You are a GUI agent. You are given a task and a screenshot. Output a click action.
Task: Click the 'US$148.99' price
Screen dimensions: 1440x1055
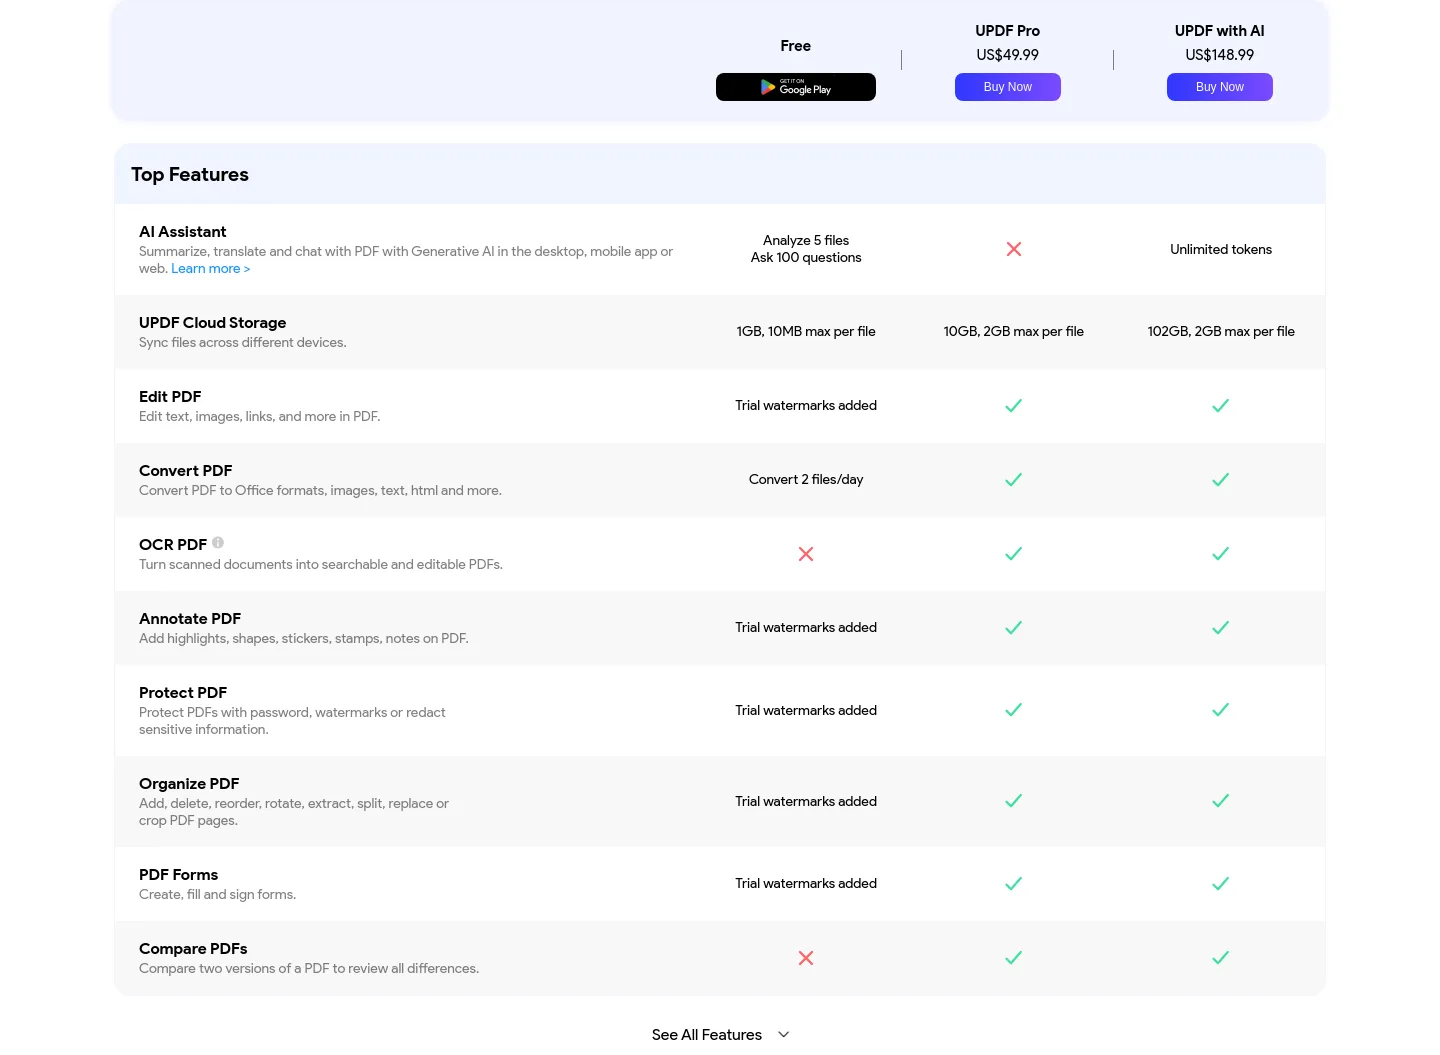point(1220,55)
